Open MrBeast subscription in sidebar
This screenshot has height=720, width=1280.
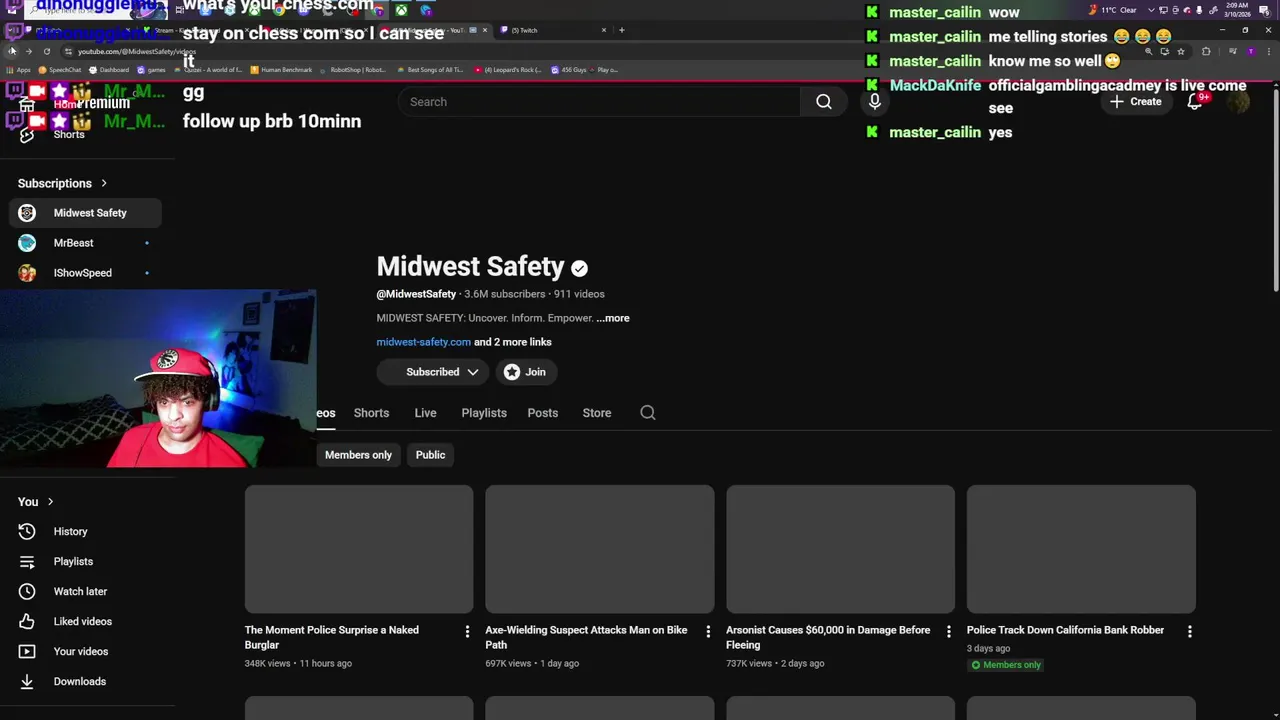86,243
